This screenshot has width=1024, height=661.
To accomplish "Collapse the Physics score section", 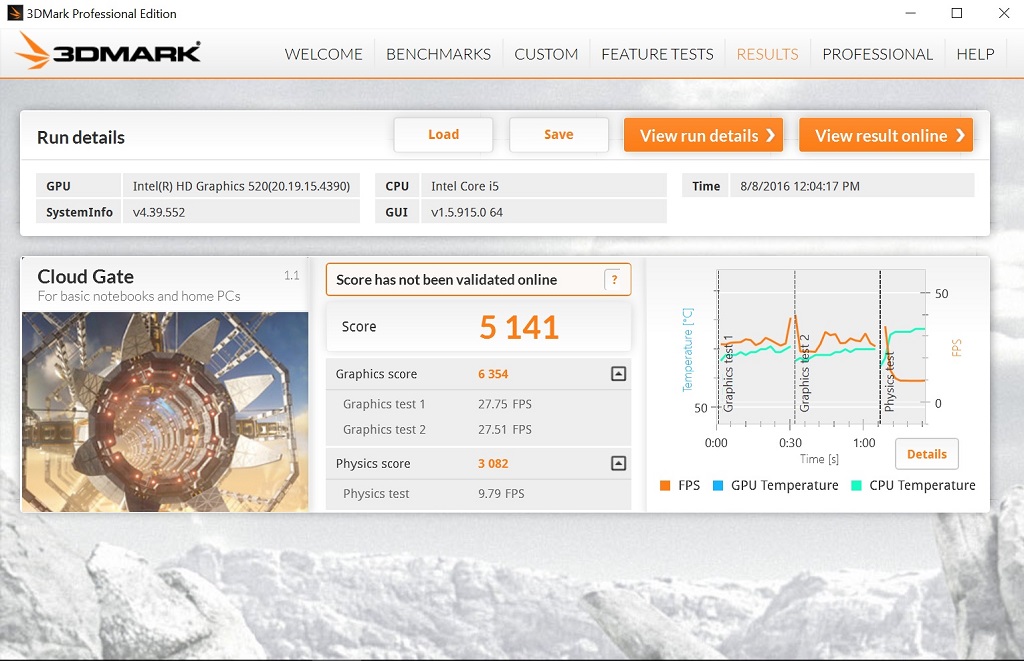I will [x=618, y=463].
